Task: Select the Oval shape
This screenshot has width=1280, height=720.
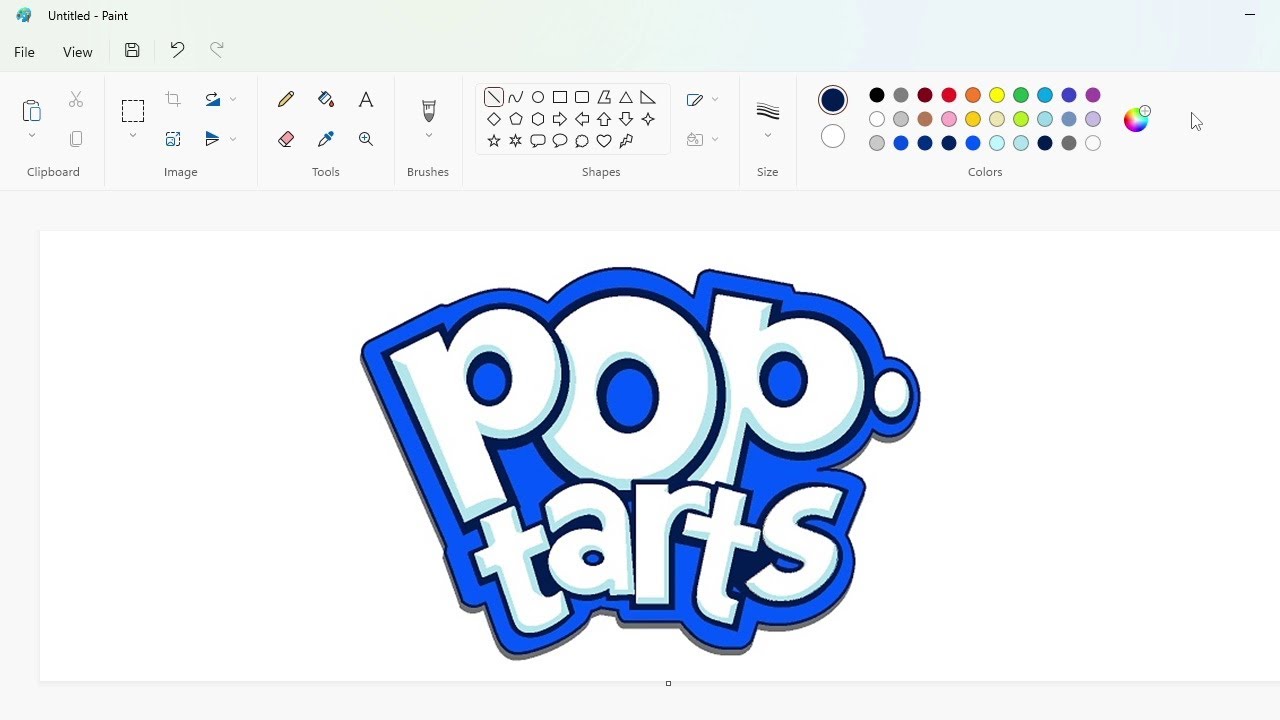Action: tap(538, 97)
